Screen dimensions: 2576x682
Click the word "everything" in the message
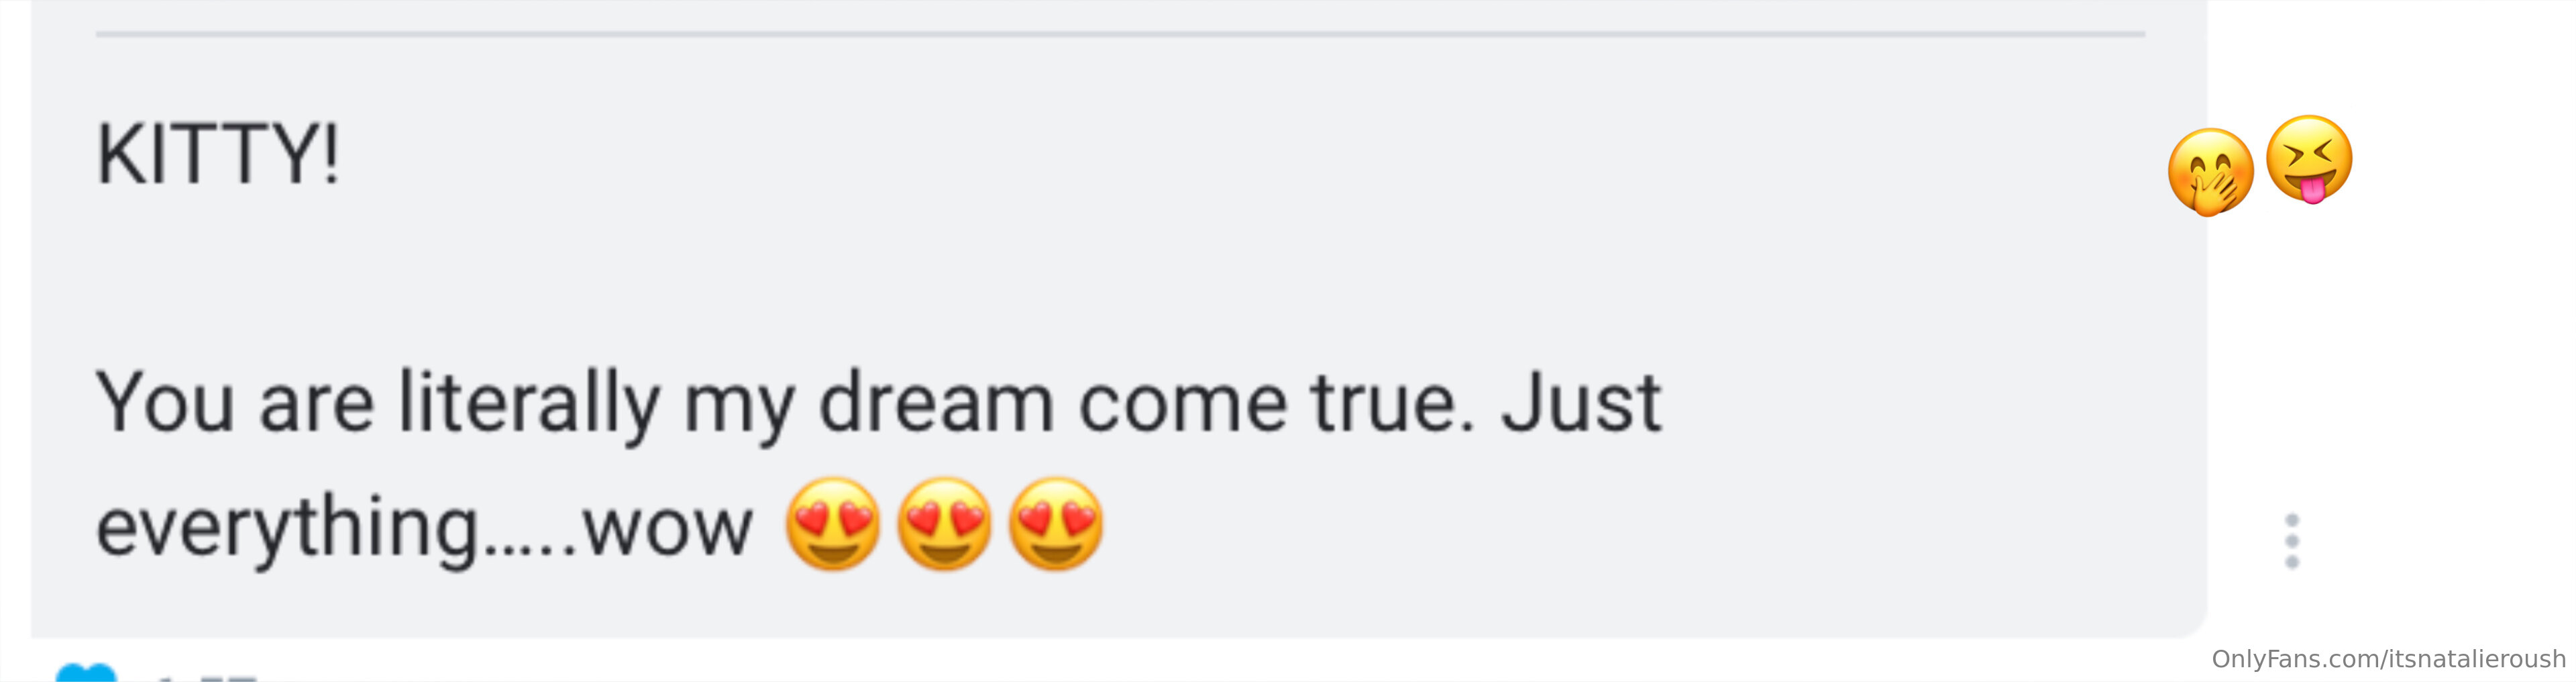tap(288, 526)
